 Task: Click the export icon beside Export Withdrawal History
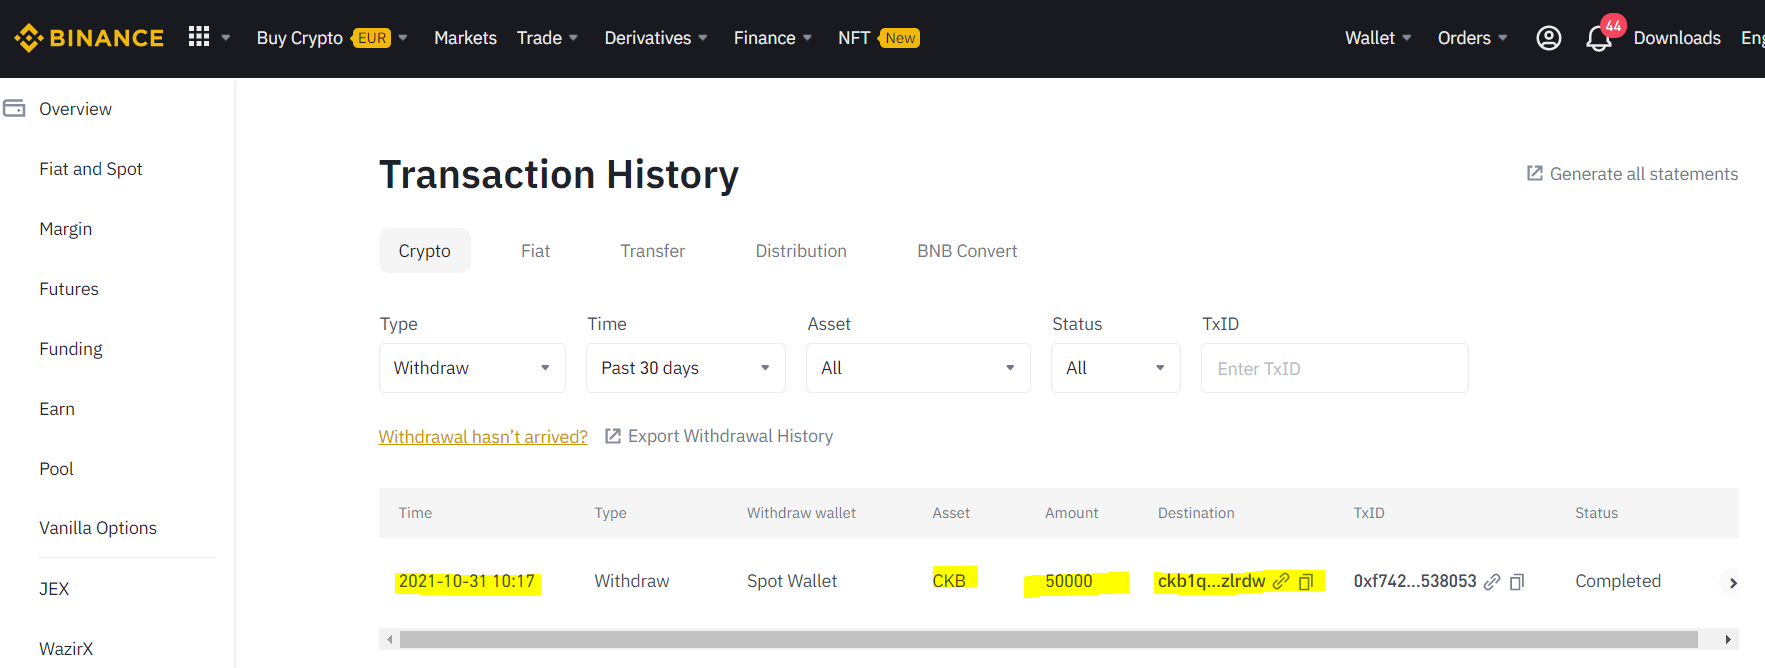[x=613, y=436]
